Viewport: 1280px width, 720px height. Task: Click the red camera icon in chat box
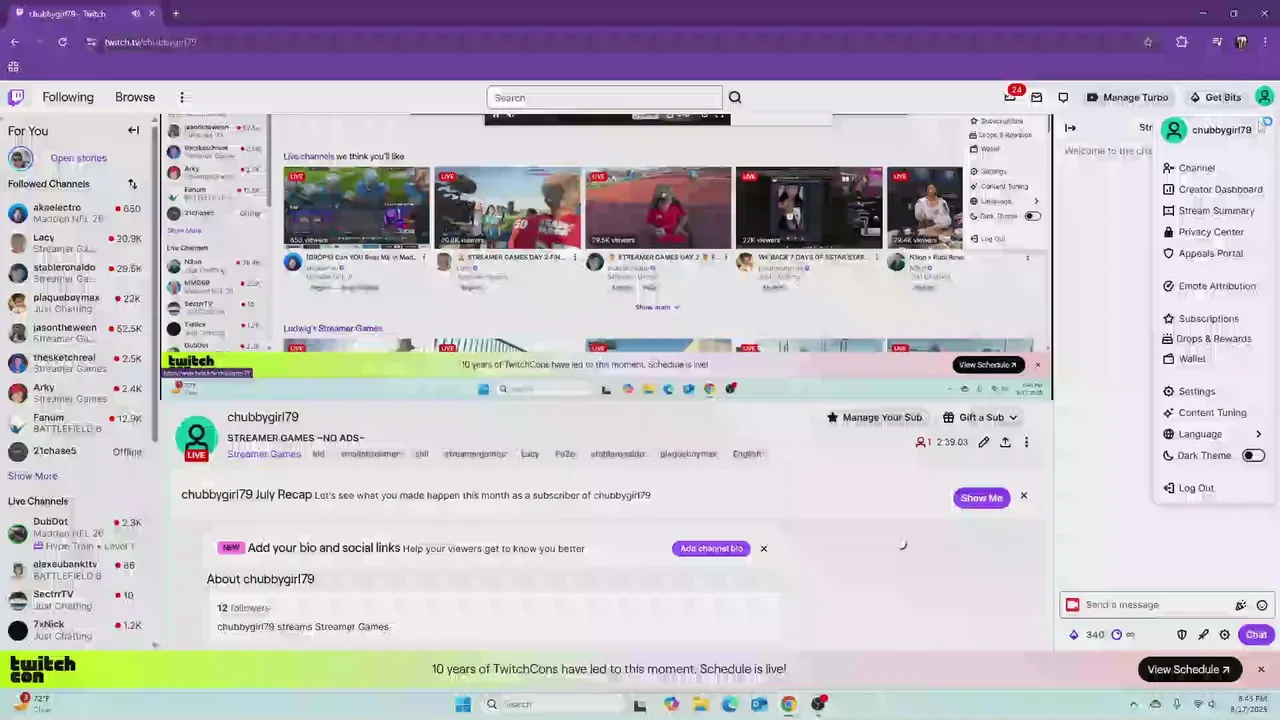point(1073,605)
